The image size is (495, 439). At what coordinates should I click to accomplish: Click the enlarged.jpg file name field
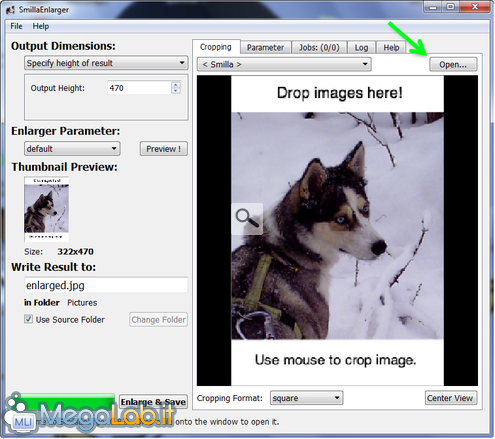click(x=106, y=285)
